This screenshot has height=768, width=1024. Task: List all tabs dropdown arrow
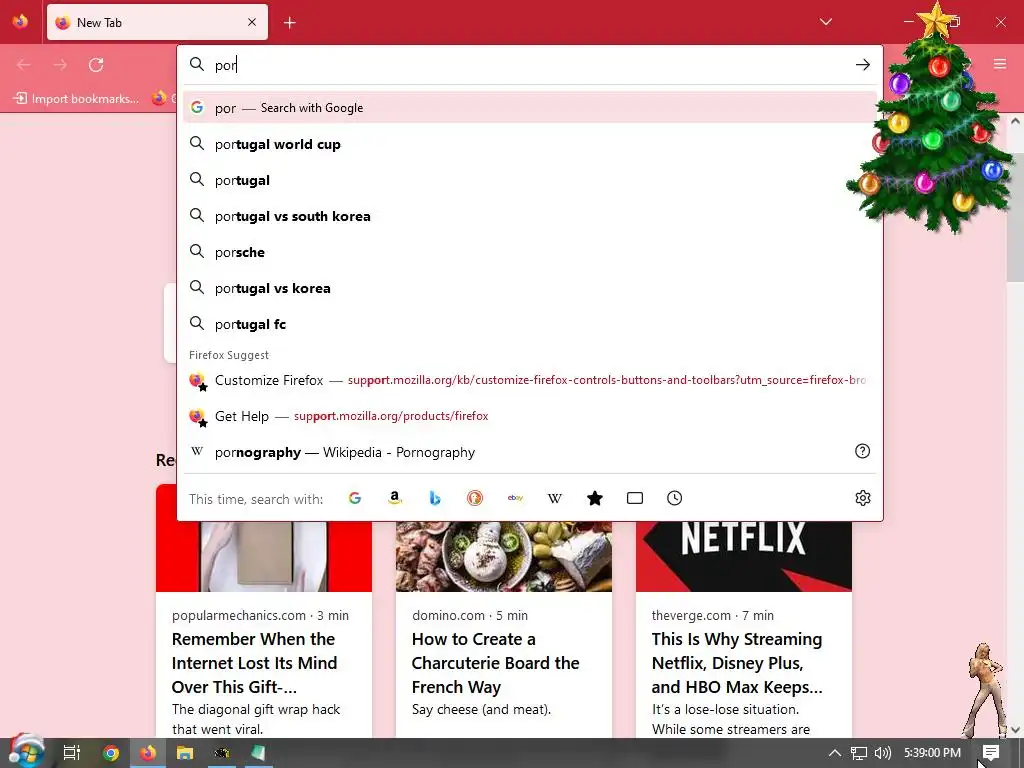[x=825, y=22]
